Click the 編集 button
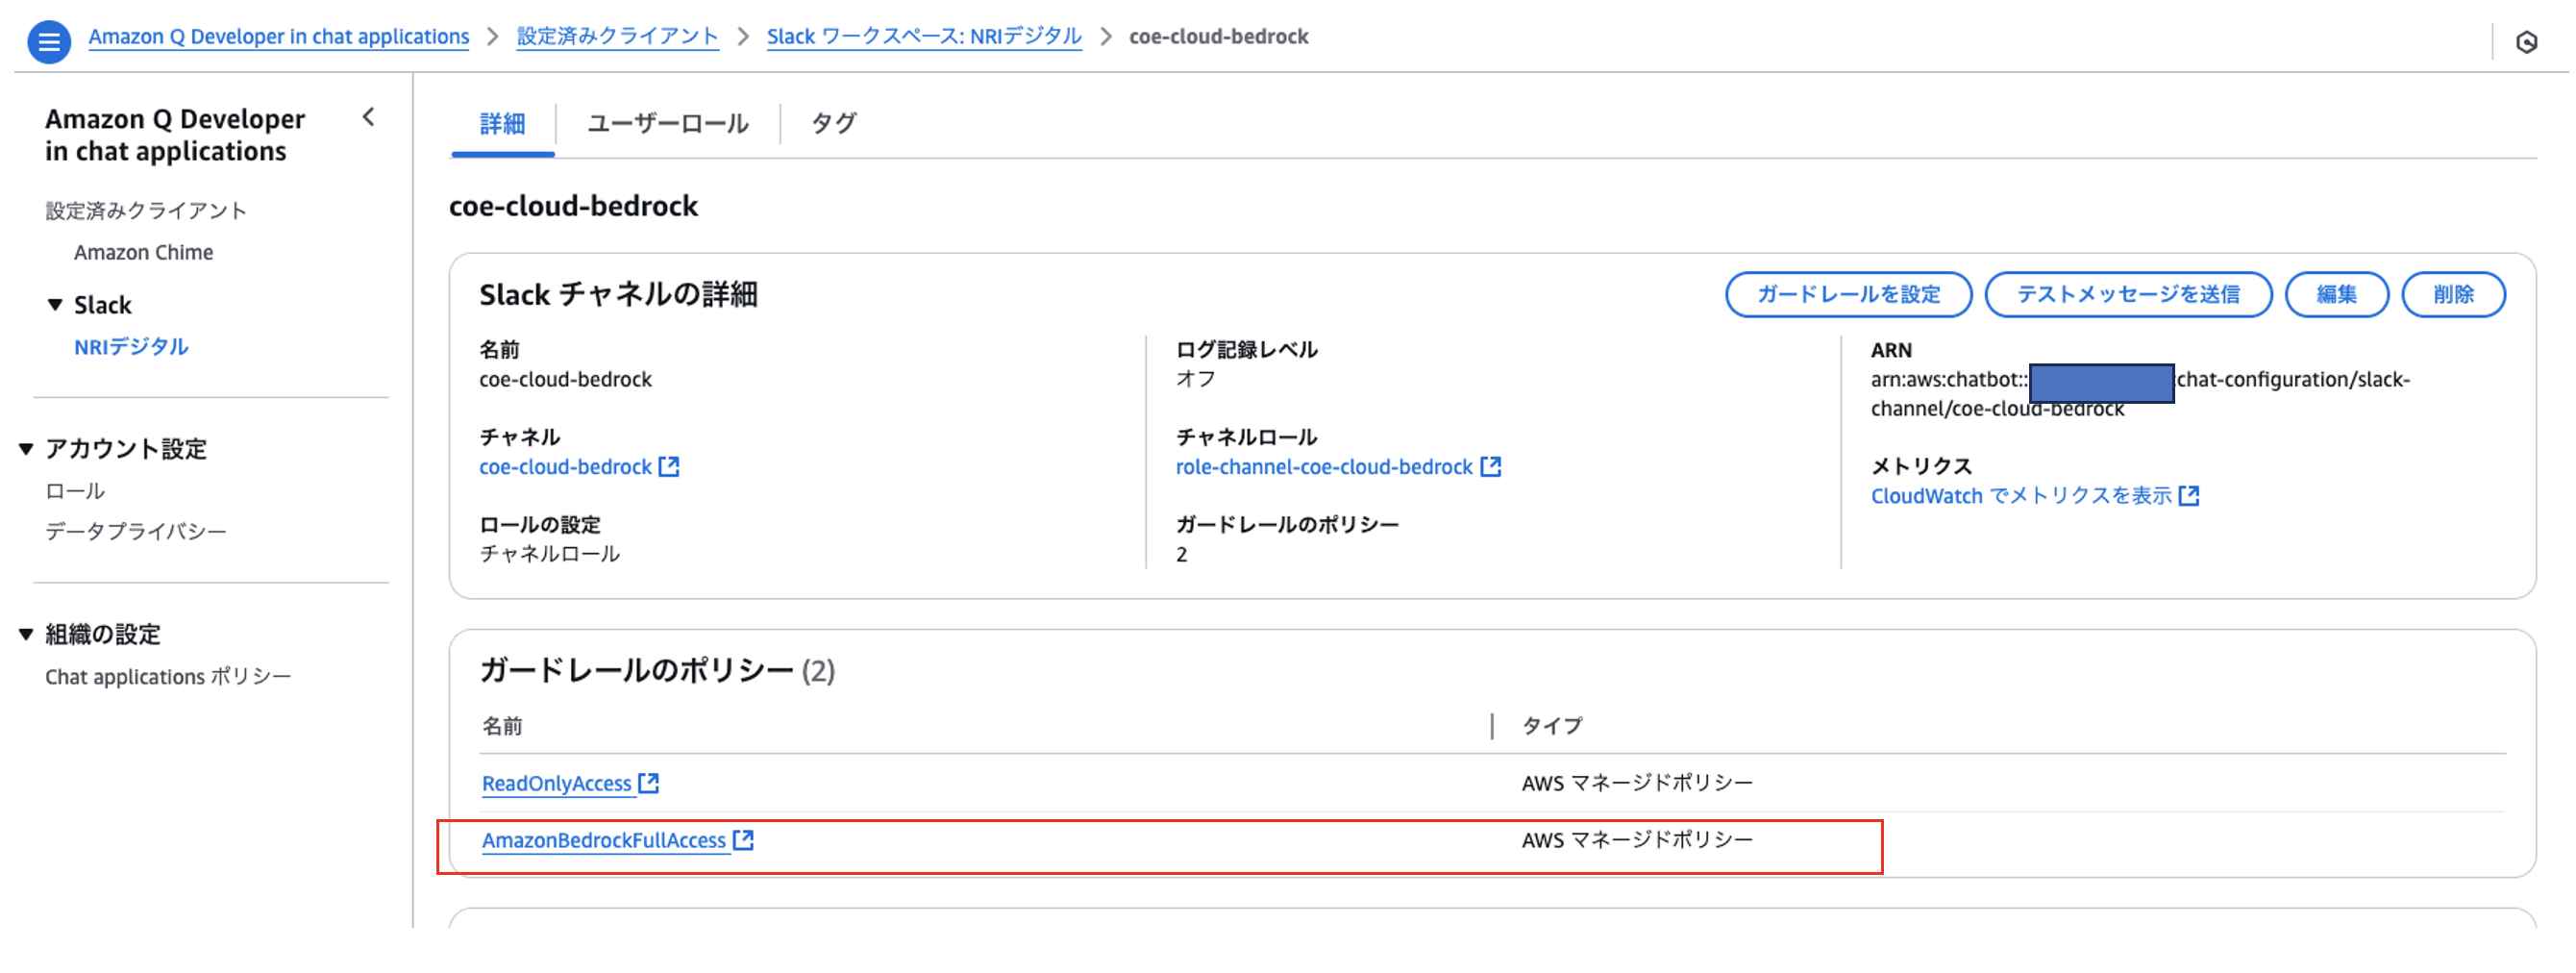2576x973 pixels. [2336, 295]
